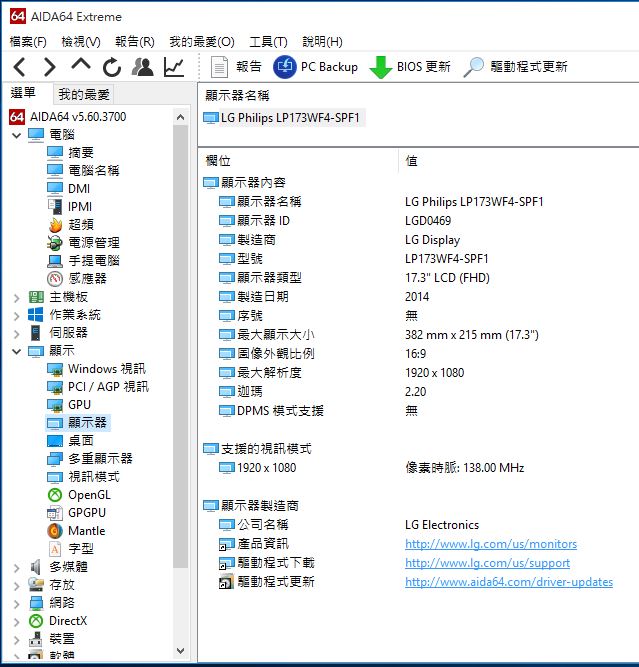Click the 存放 storage icon

click(x=36, y=585)
